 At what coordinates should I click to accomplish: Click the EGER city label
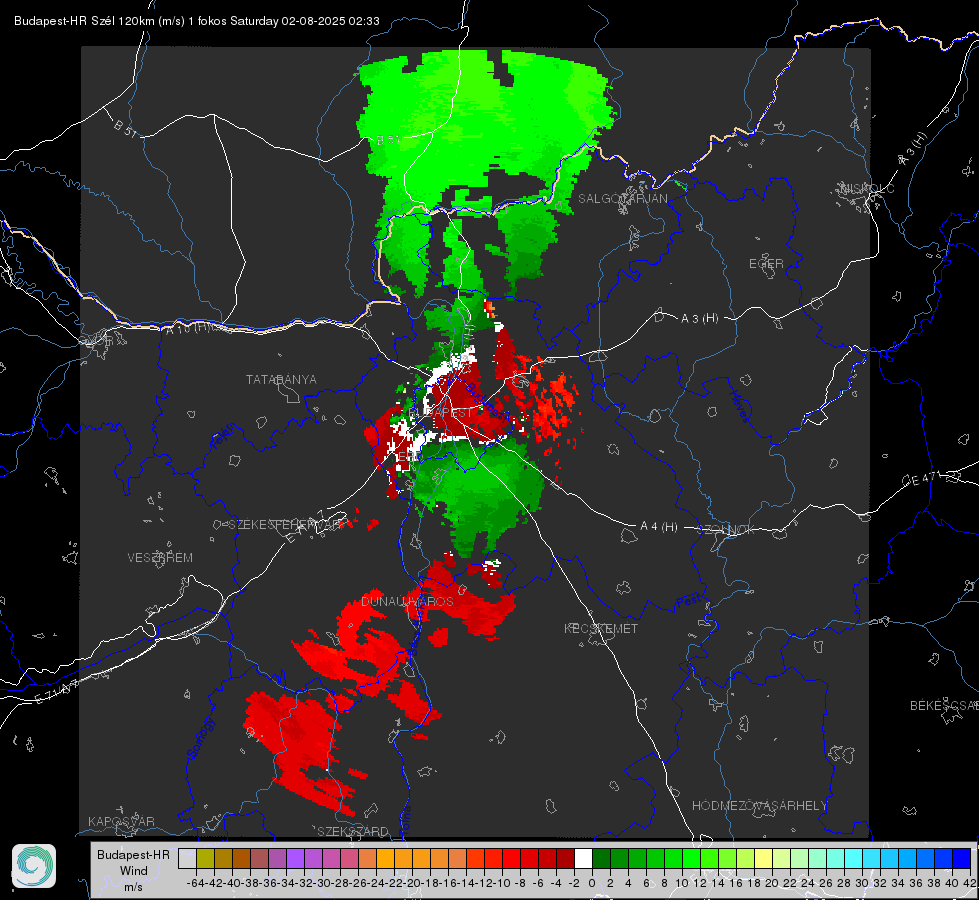[766, 264]
